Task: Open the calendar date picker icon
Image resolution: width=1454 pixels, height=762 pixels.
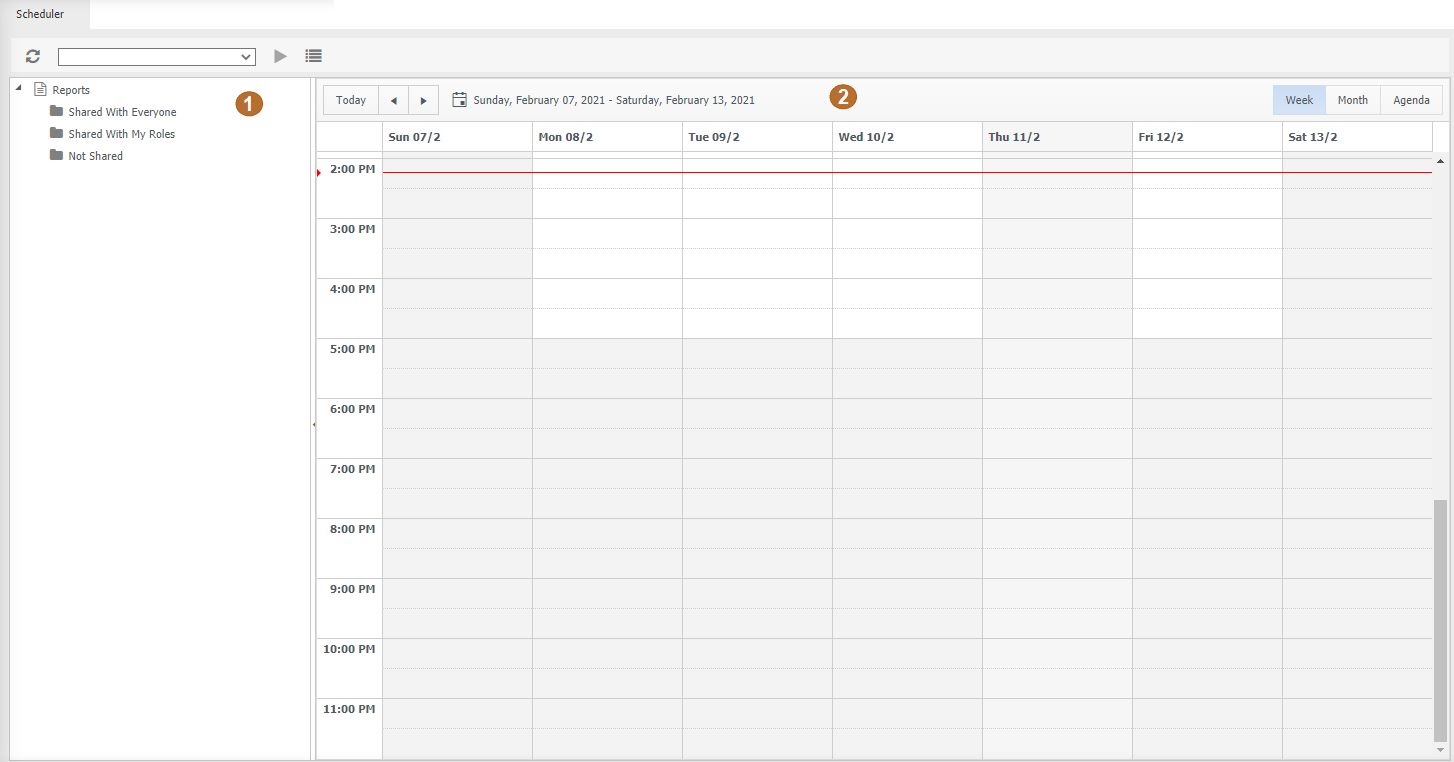Action: (460, 100)
